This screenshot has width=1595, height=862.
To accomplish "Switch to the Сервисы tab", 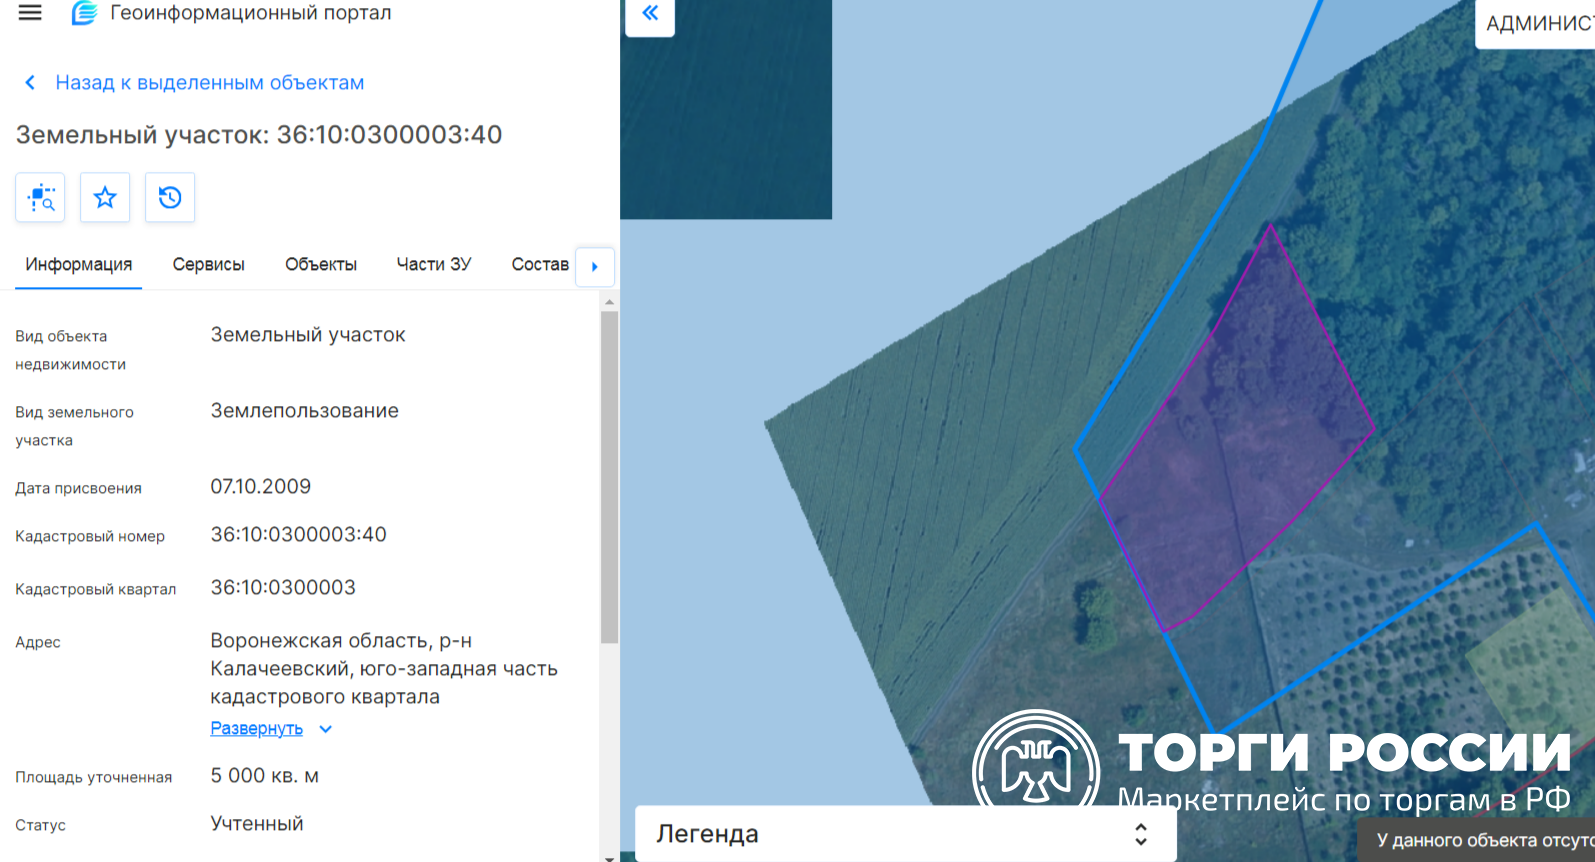I will coord(208,264).
